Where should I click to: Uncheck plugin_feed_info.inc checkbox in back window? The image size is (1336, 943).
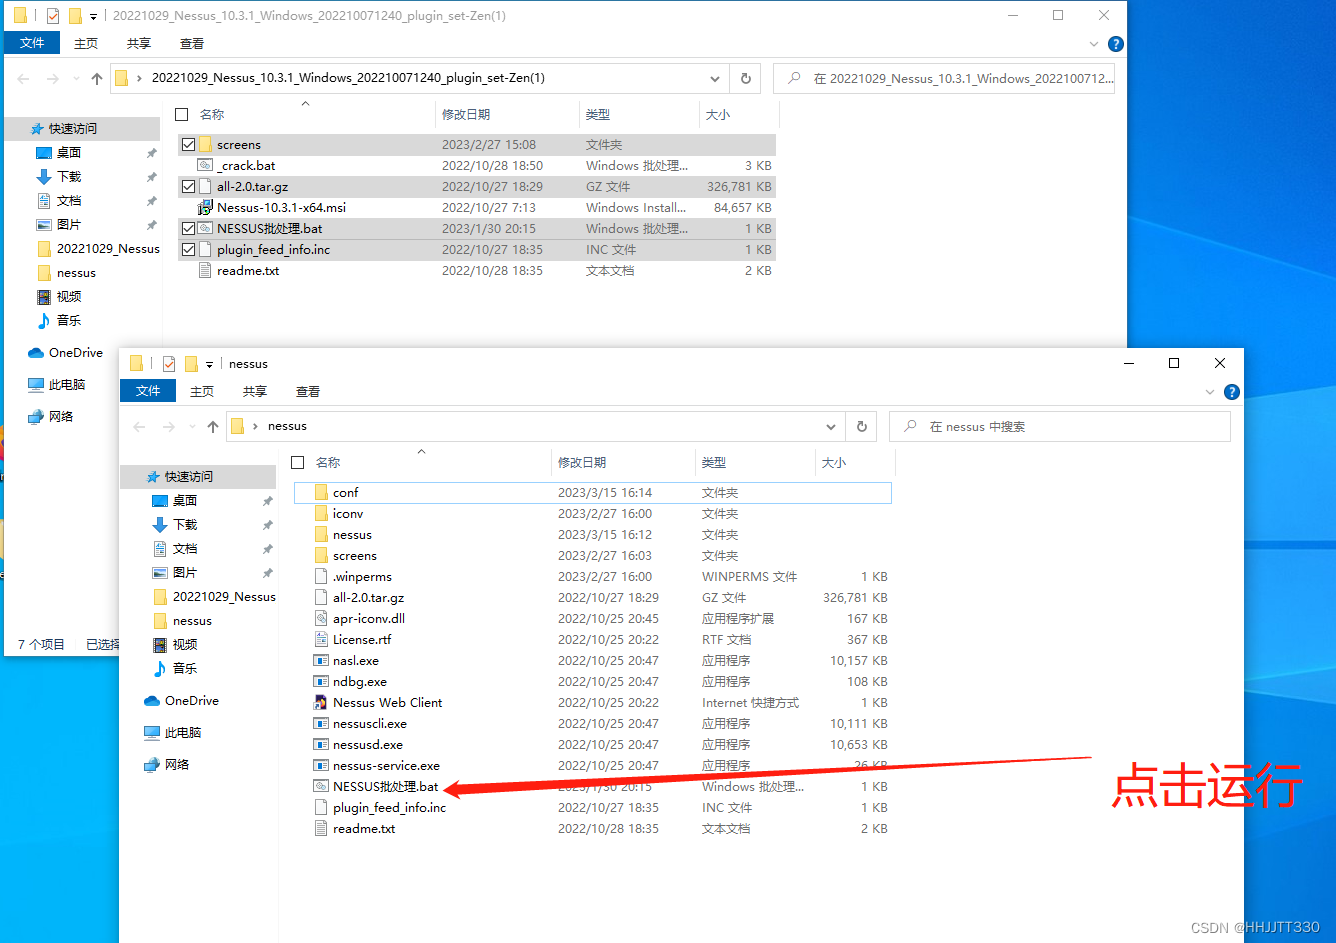point(188,250)
